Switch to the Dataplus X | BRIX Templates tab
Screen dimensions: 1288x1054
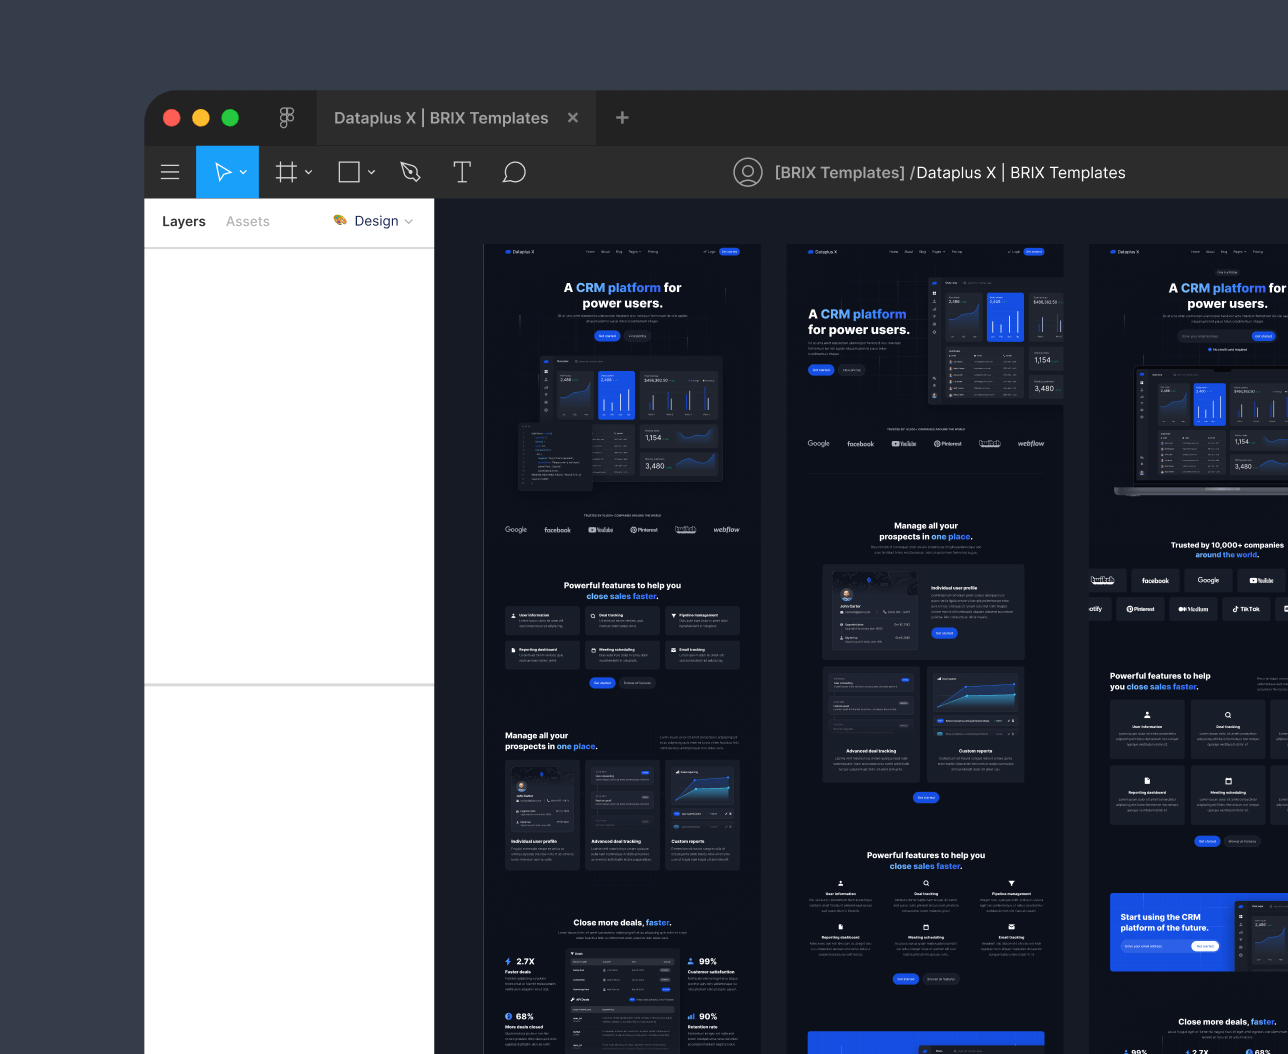point(440,118)
